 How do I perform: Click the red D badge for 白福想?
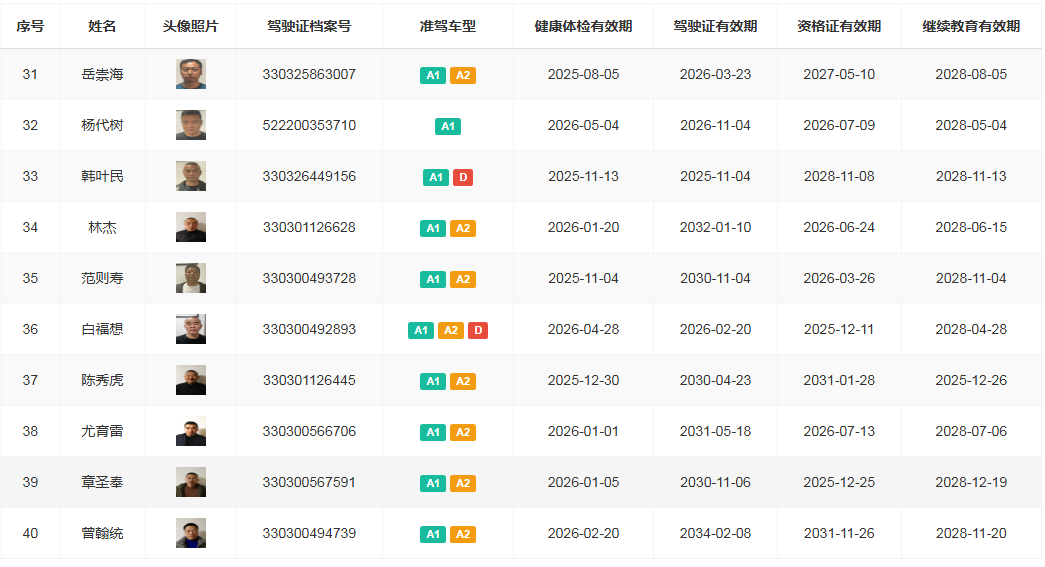478,330
